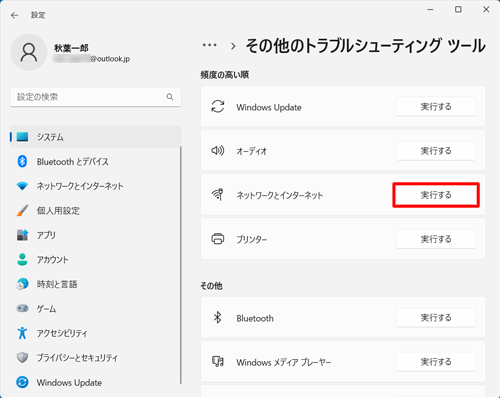Open Bluetooth とデバイス settings
The width and height of the screenshot is (500, 398).
point(96,161)
